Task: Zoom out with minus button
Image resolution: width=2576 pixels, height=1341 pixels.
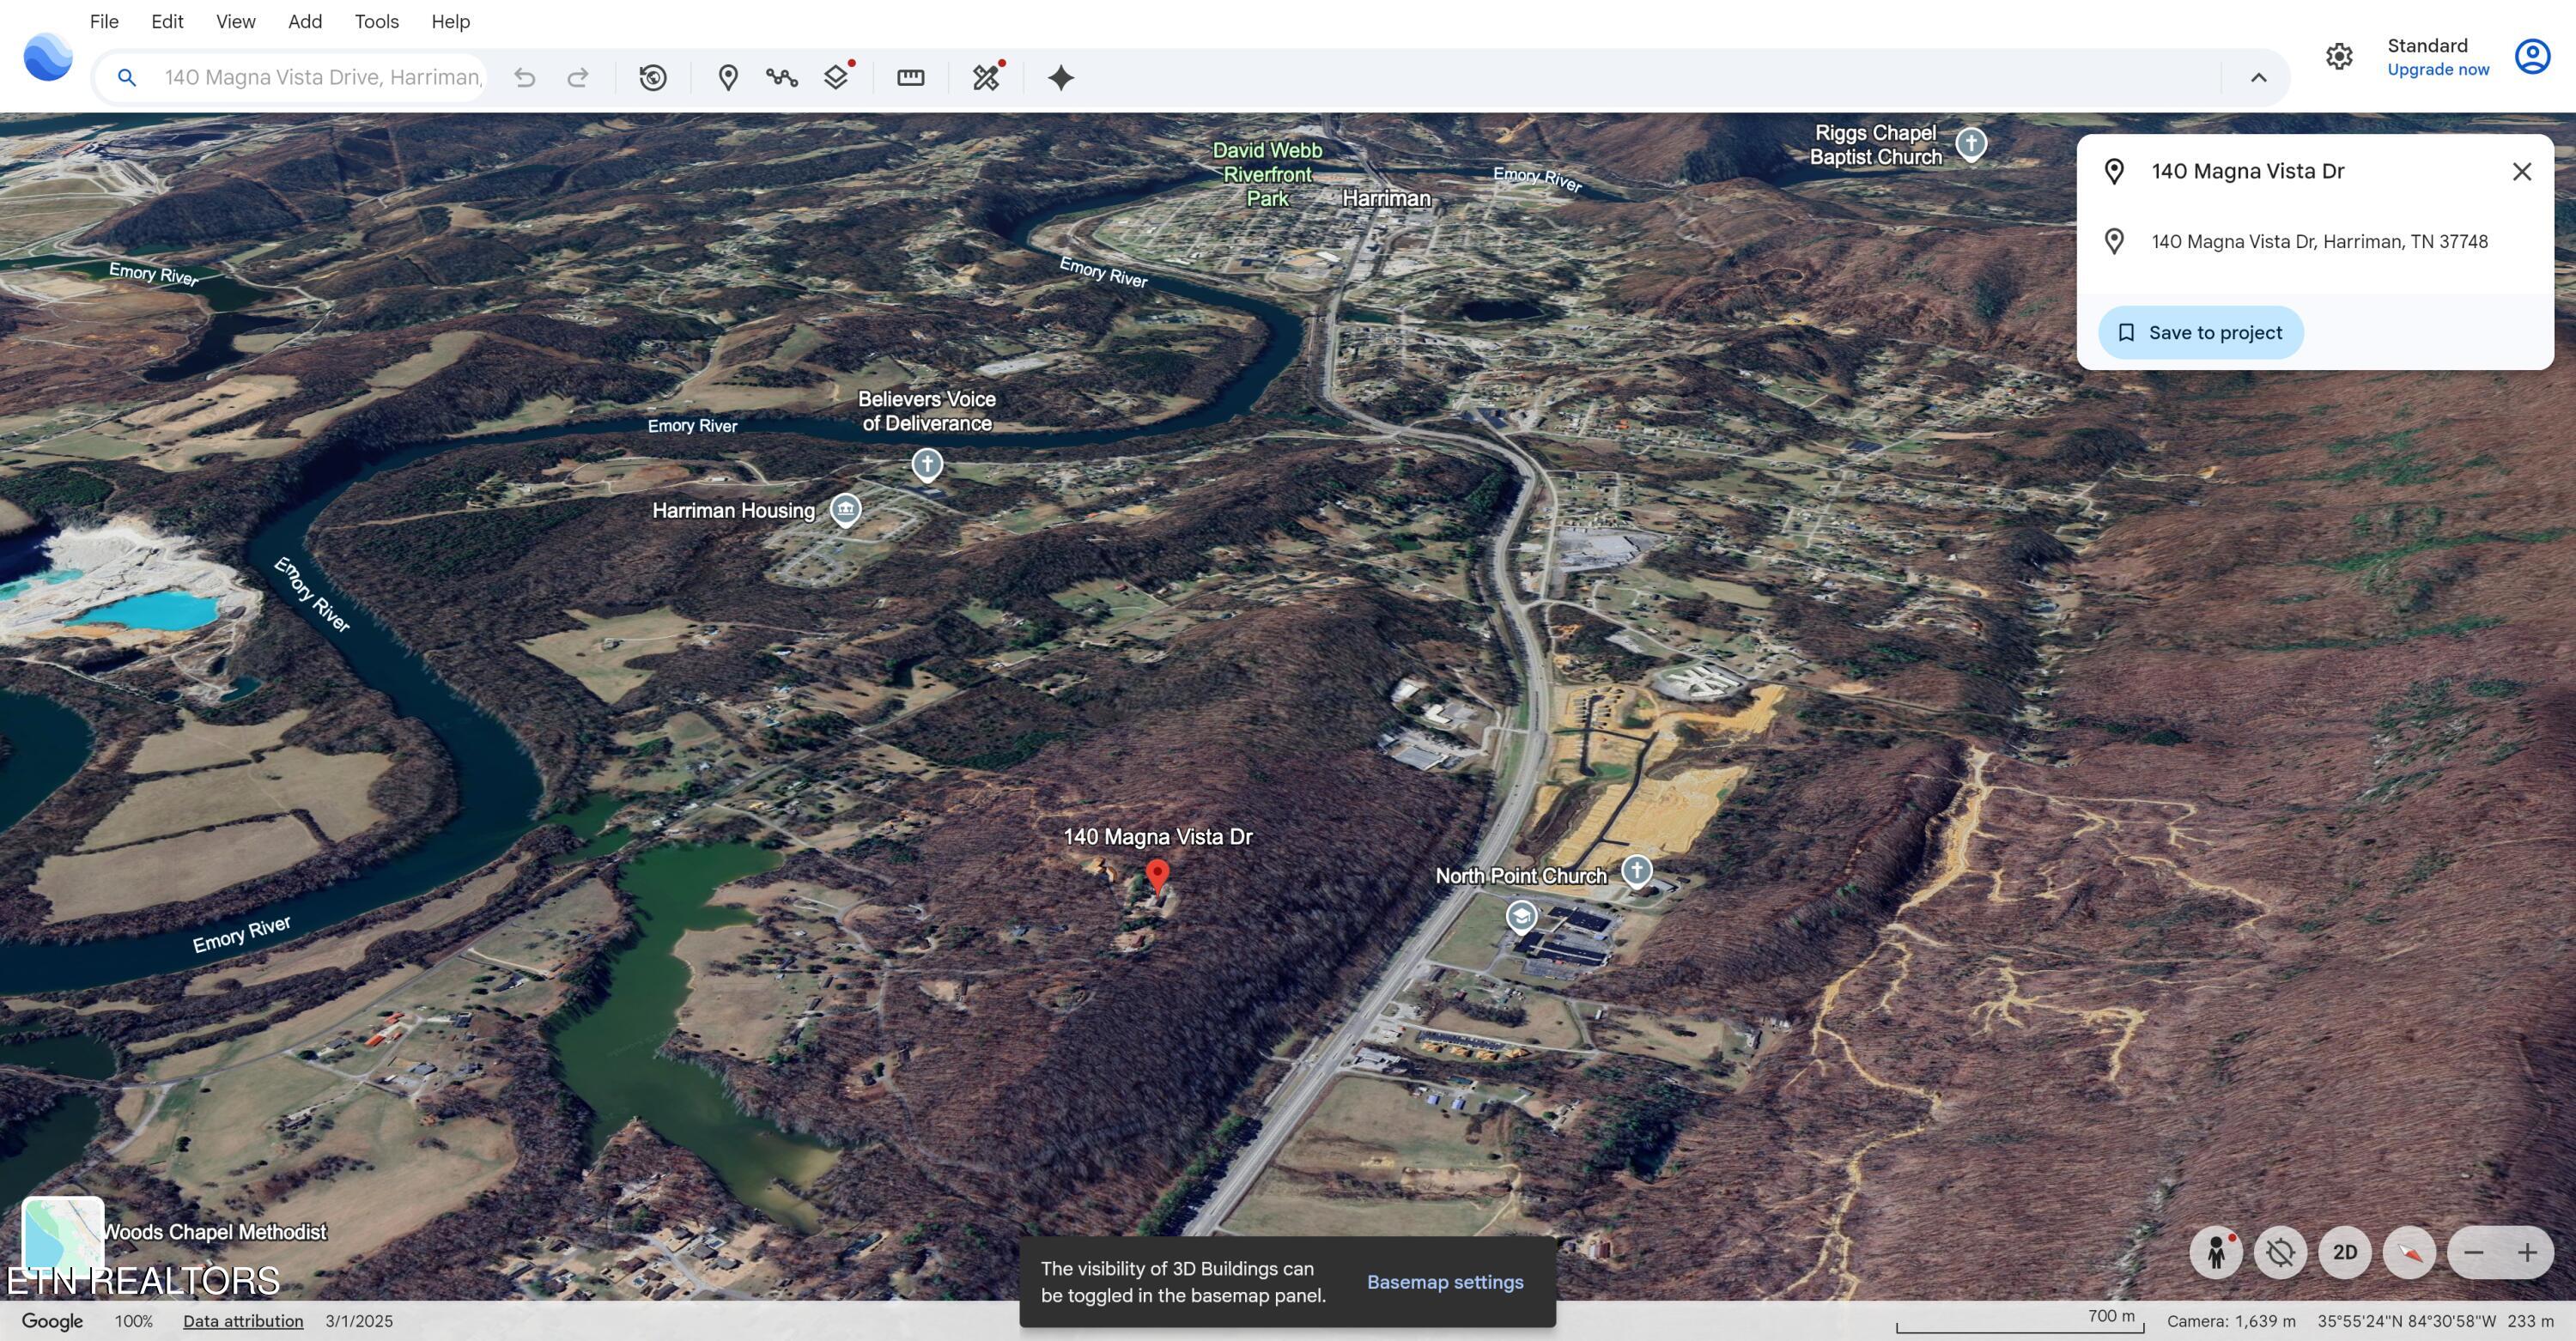Action: pos(2474,1252)
